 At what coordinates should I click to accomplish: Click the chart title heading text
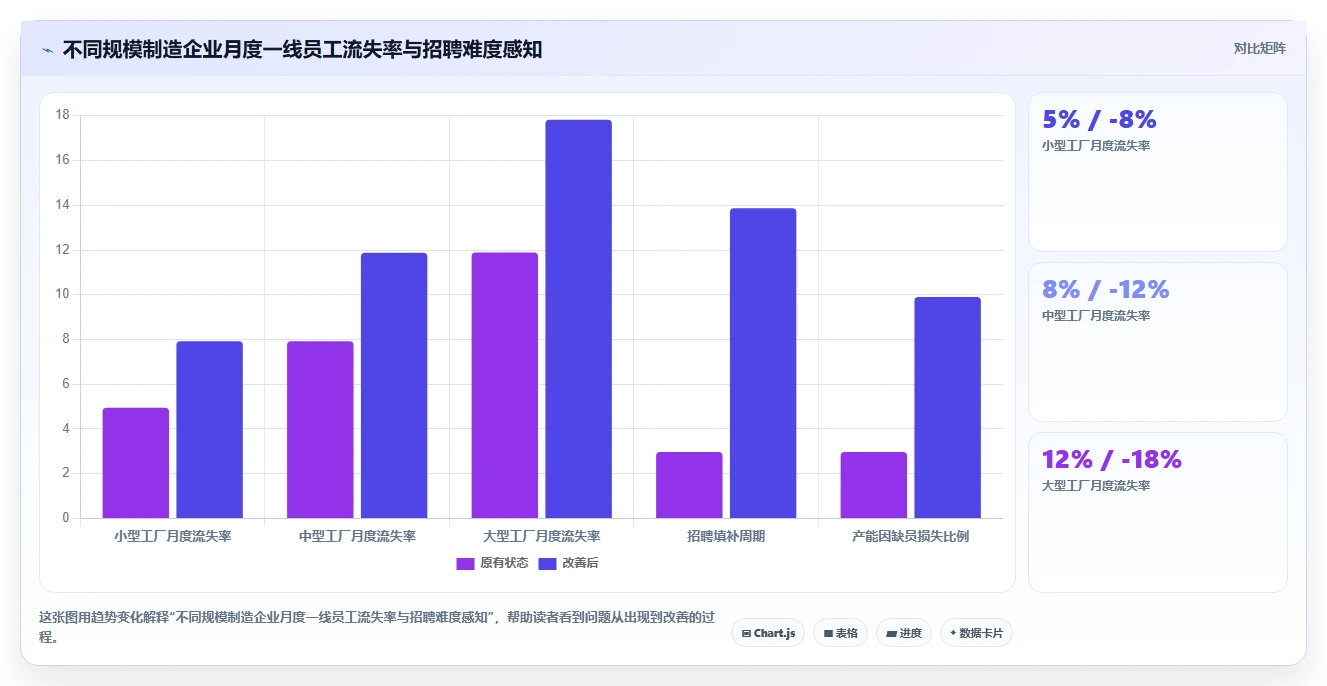click(302, 49)
